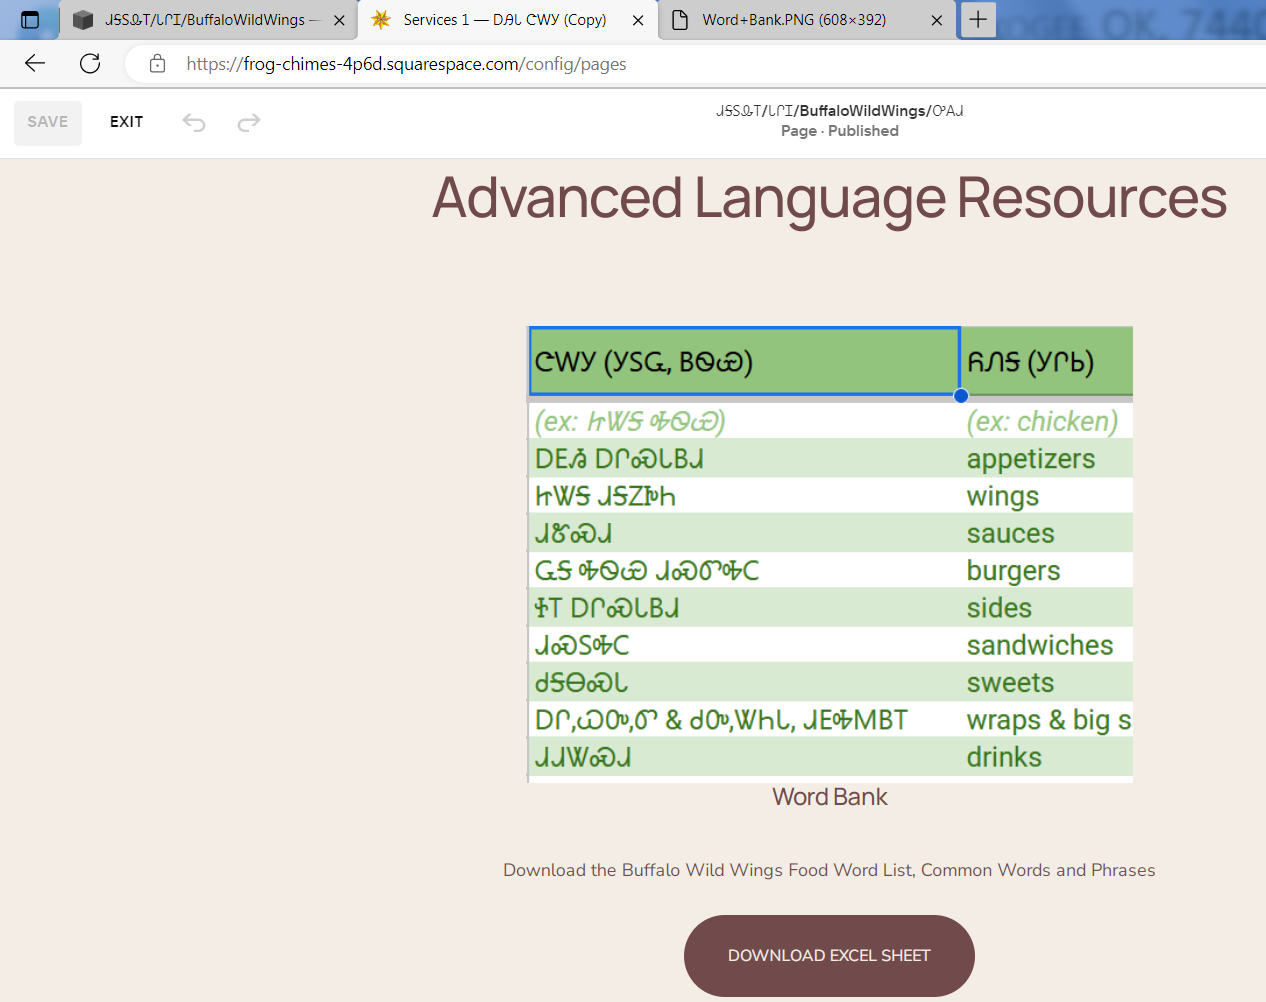Switch to the BuffaloWildWings tab
This screenshot has height=1002, width=1266.
[x=209, y=20]
